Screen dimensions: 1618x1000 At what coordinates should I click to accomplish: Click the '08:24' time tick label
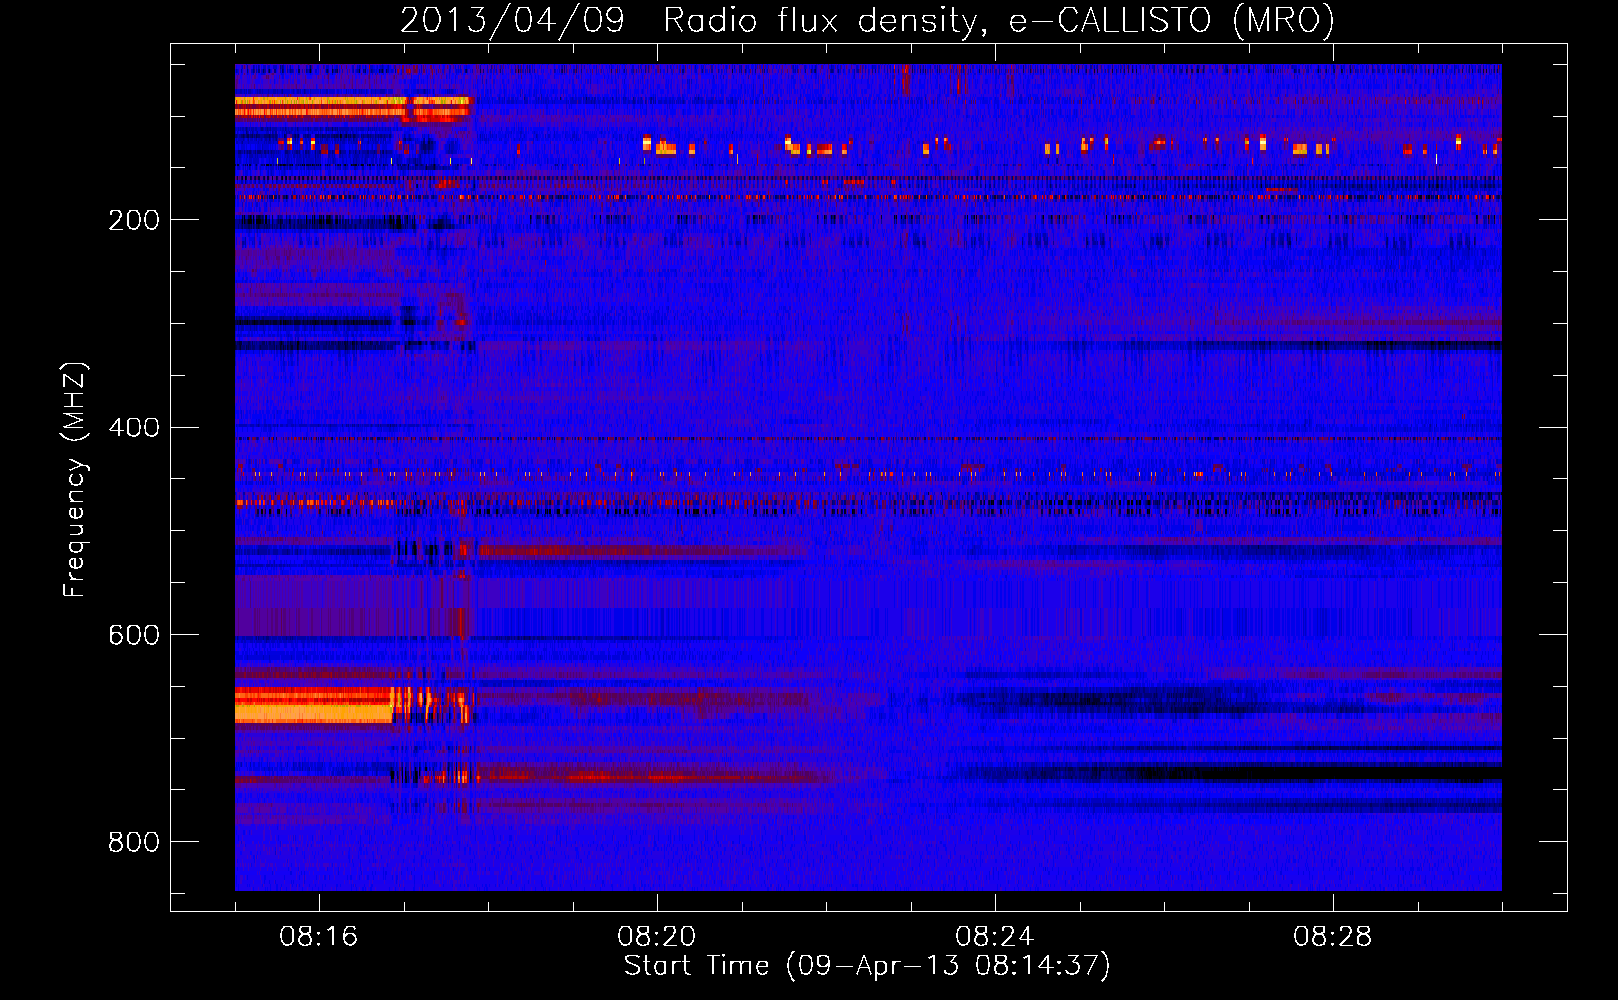[994, 937]
